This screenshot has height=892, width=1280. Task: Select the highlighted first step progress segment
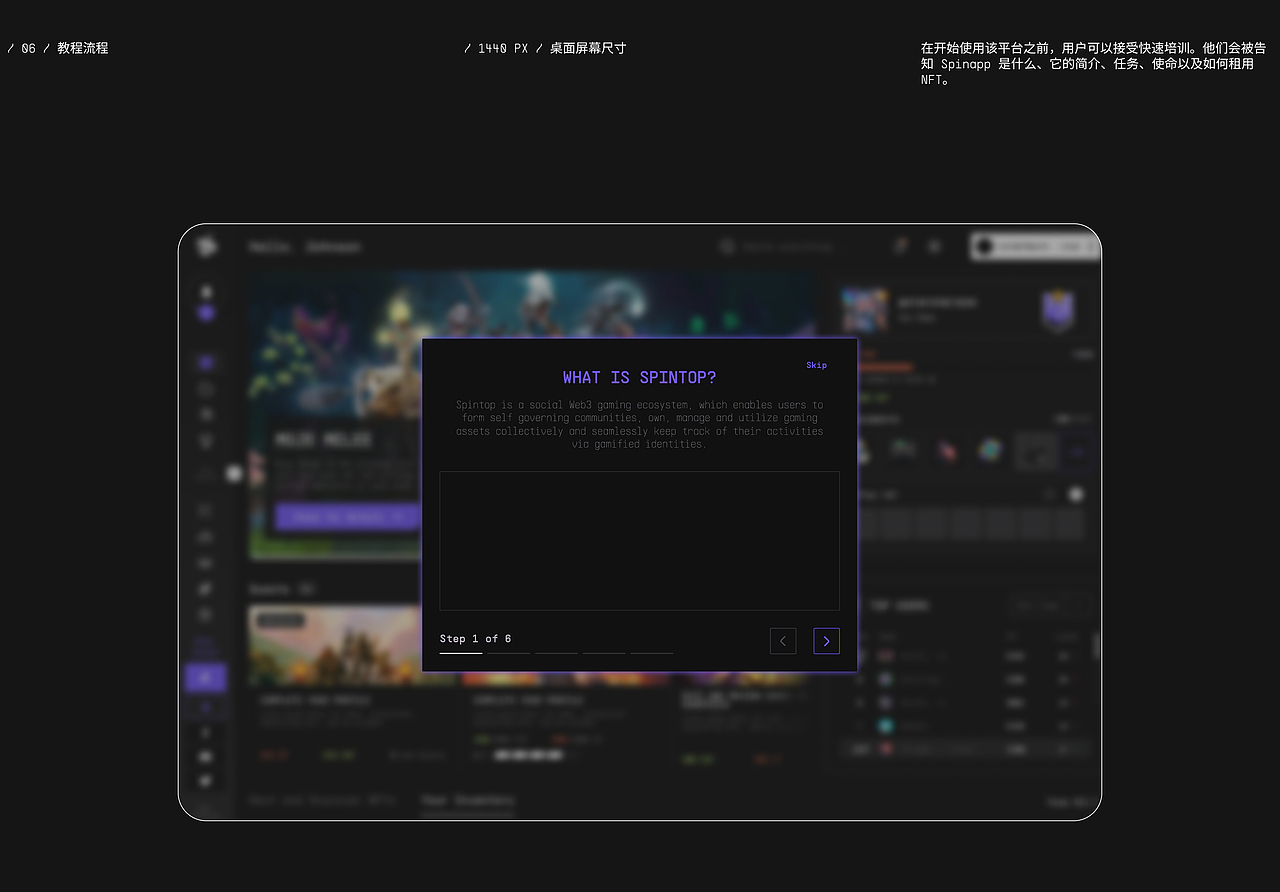[x=461, y=653]
